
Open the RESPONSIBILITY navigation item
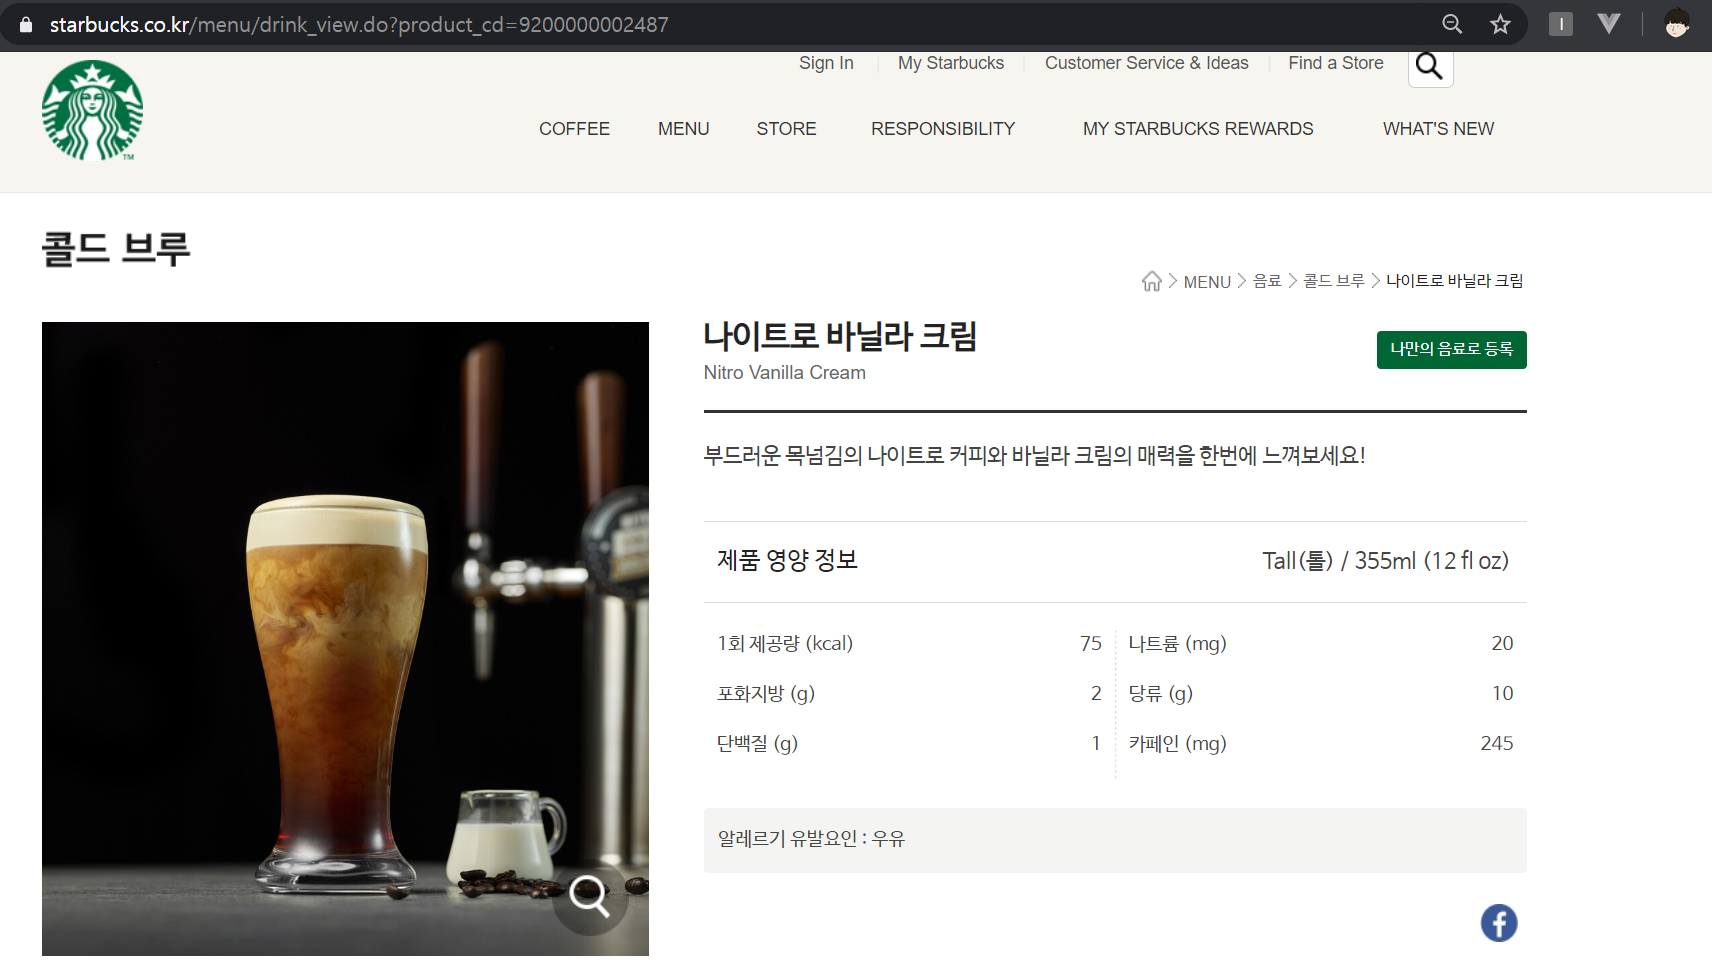(943, 129)
